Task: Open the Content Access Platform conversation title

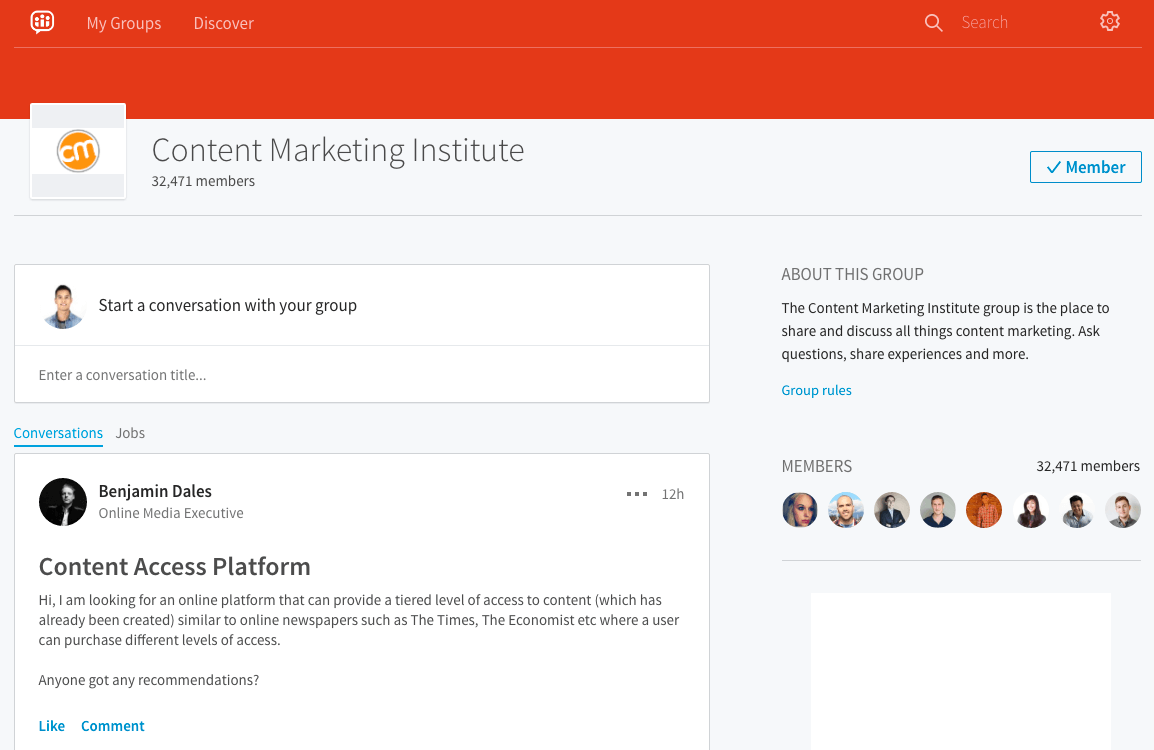Action: 174,566
